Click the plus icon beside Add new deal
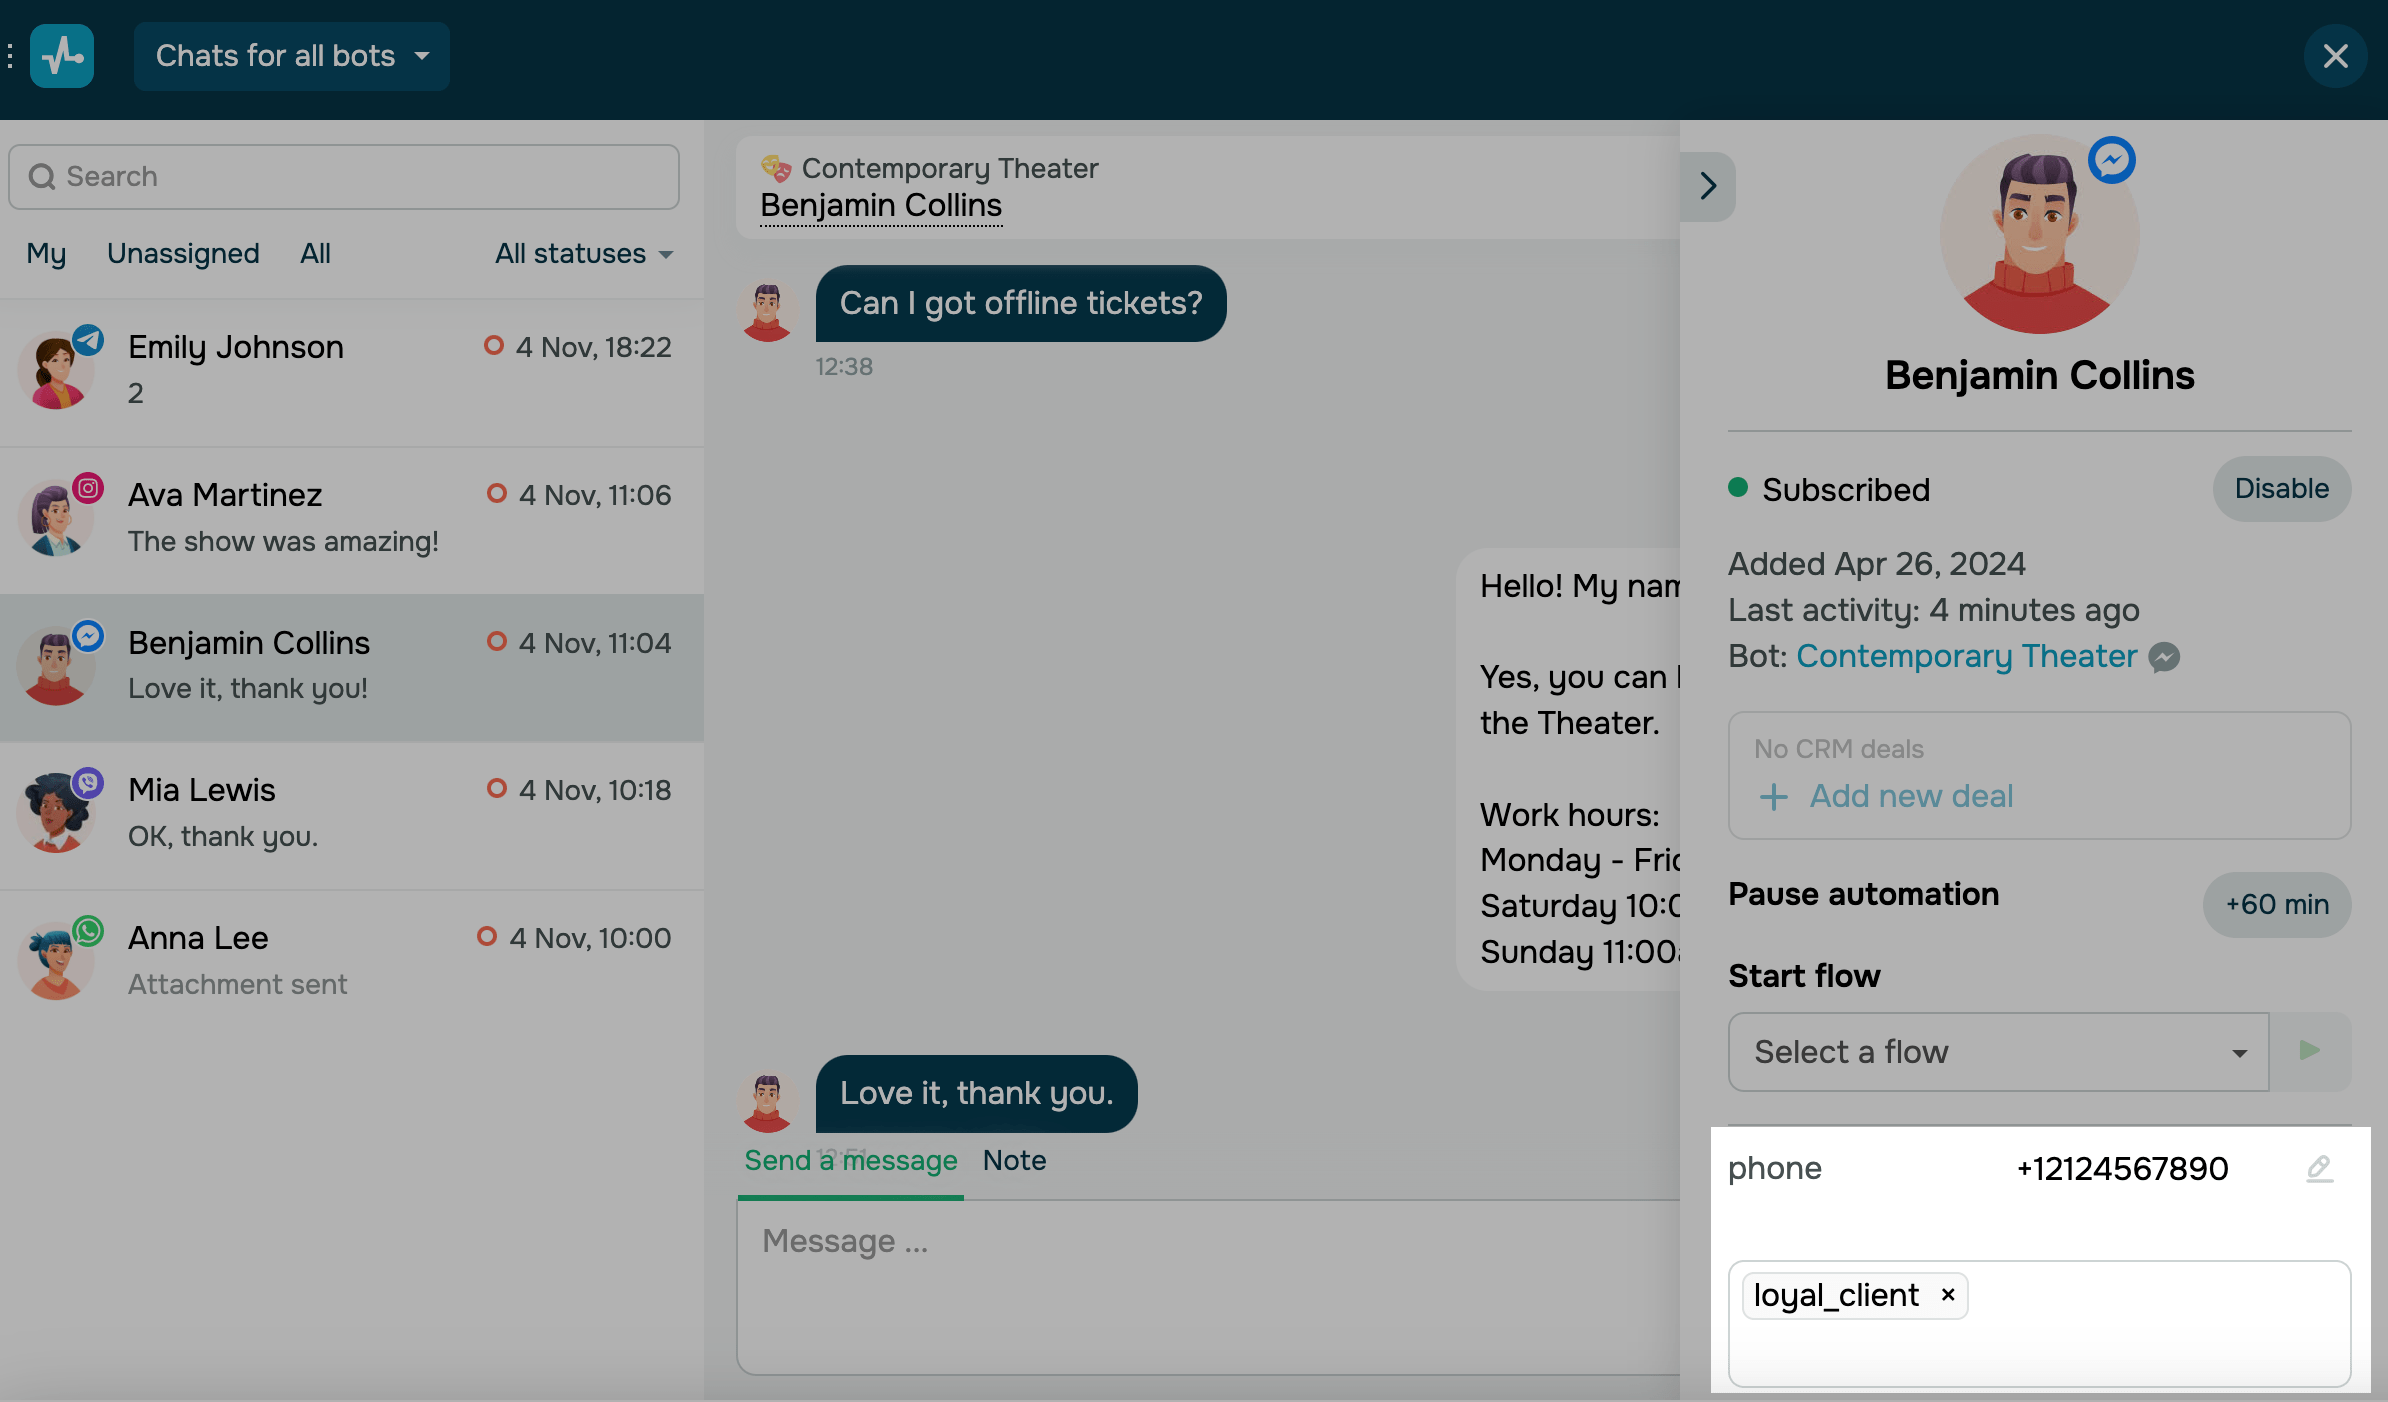This screenshot has height=1402, width=2388. [x=1773, y=797]
